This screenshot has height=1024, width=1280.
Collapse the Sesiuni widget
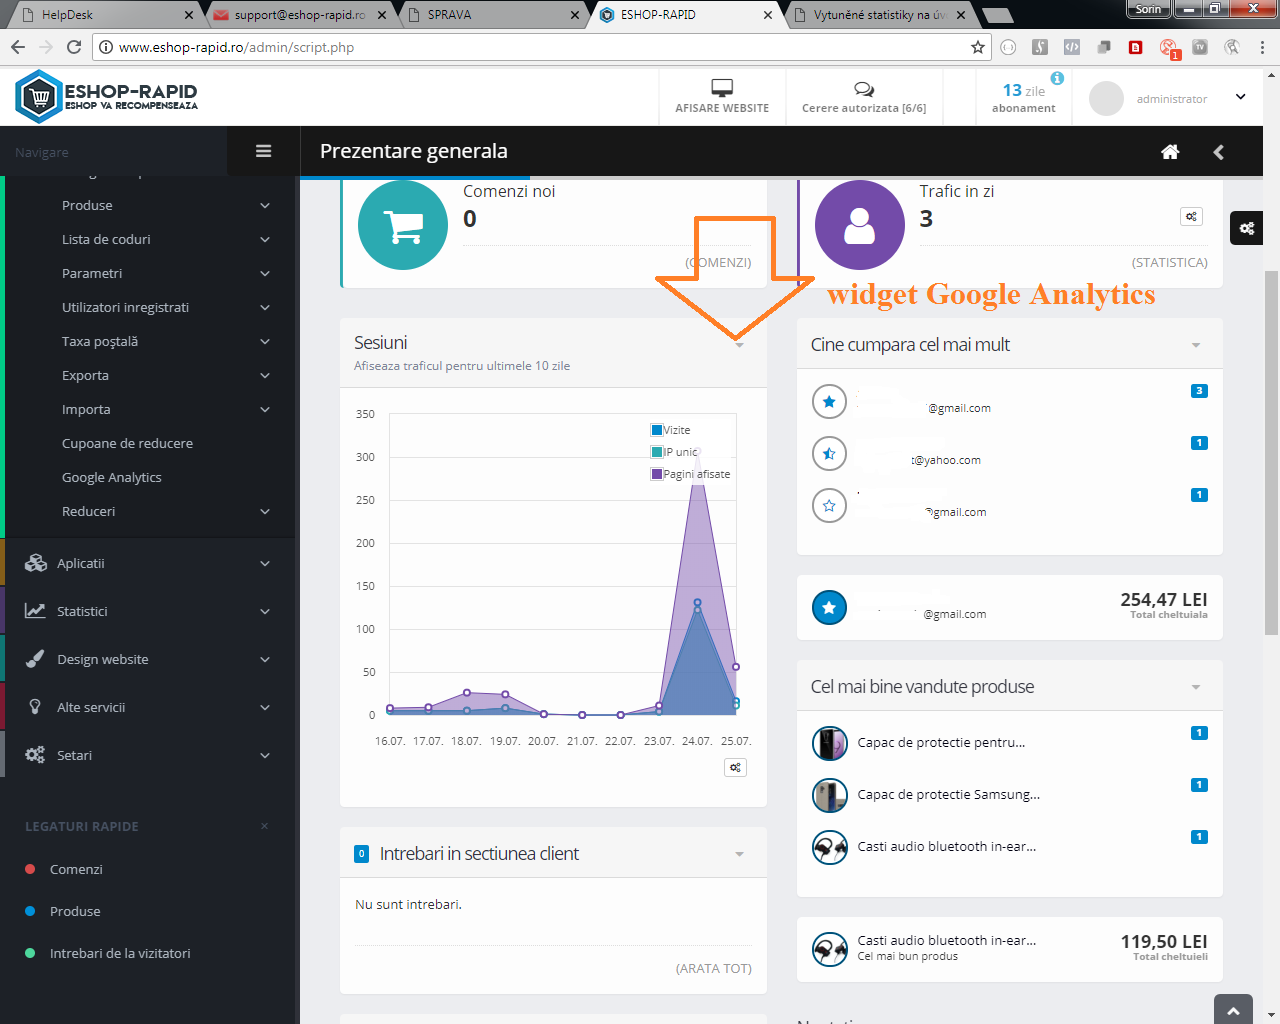coord(740,345)
